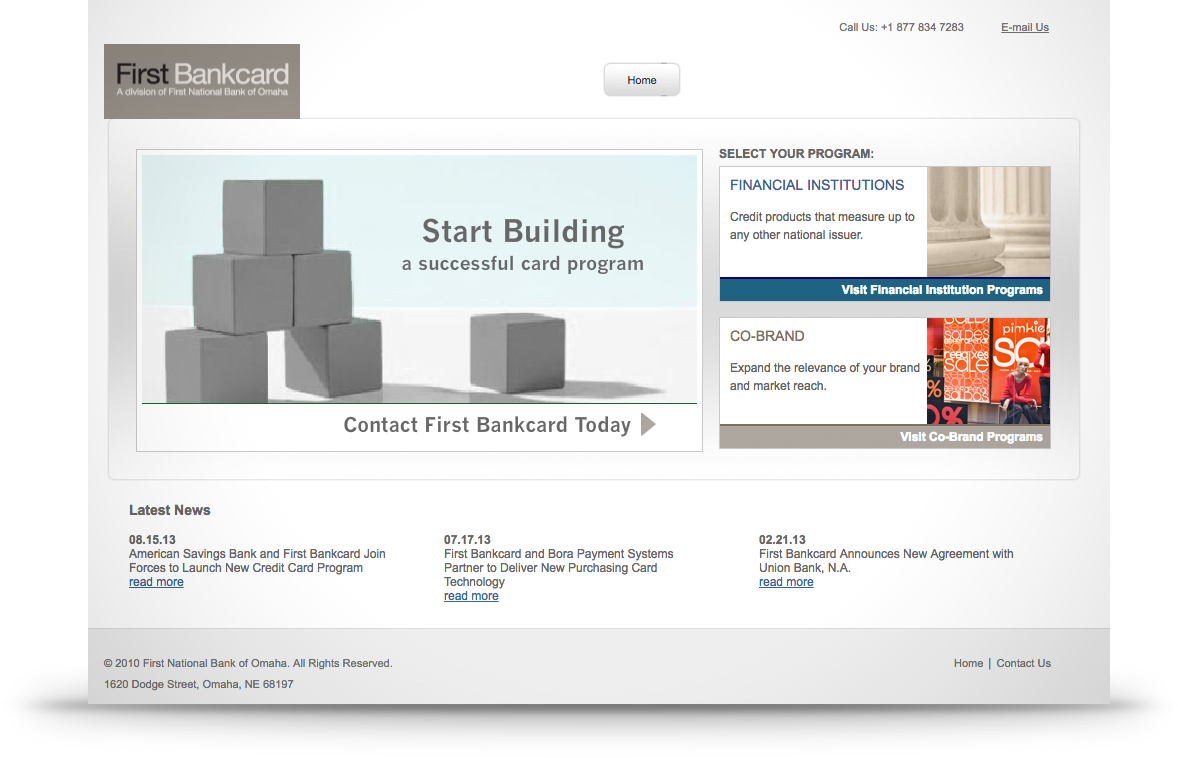
Task: Open the Home navigation tab
Action: pos(642,80)
